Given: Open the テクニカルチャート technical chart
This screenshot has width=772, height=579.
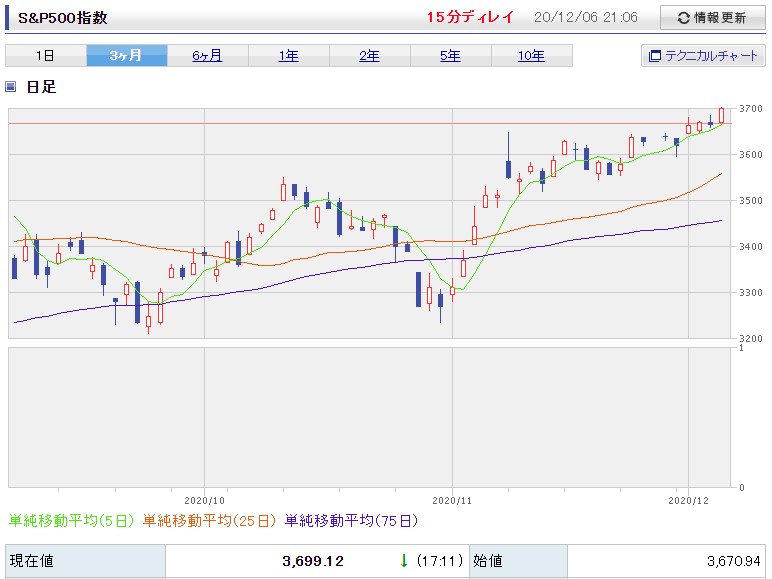Looking at the screenshot, I should click(x=703, y=56).
